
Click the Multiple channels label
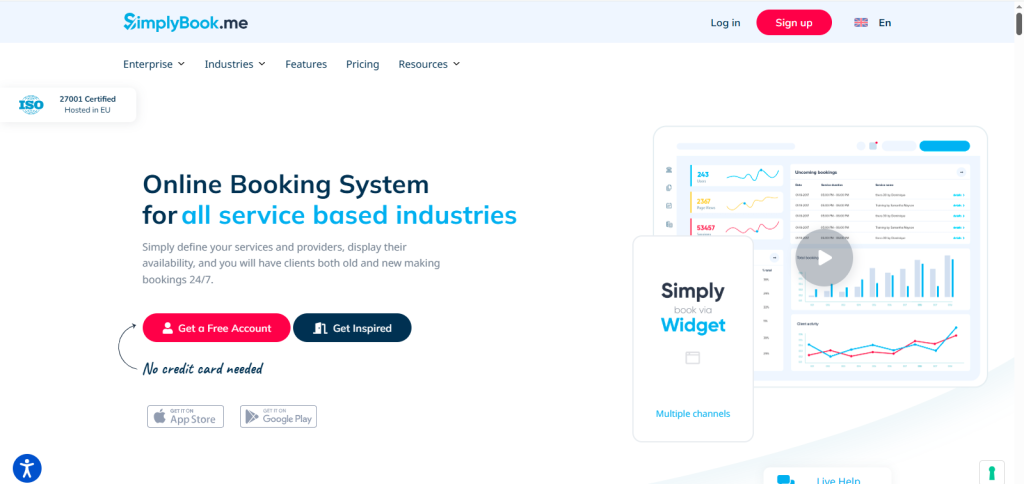[x=693, y=413]
